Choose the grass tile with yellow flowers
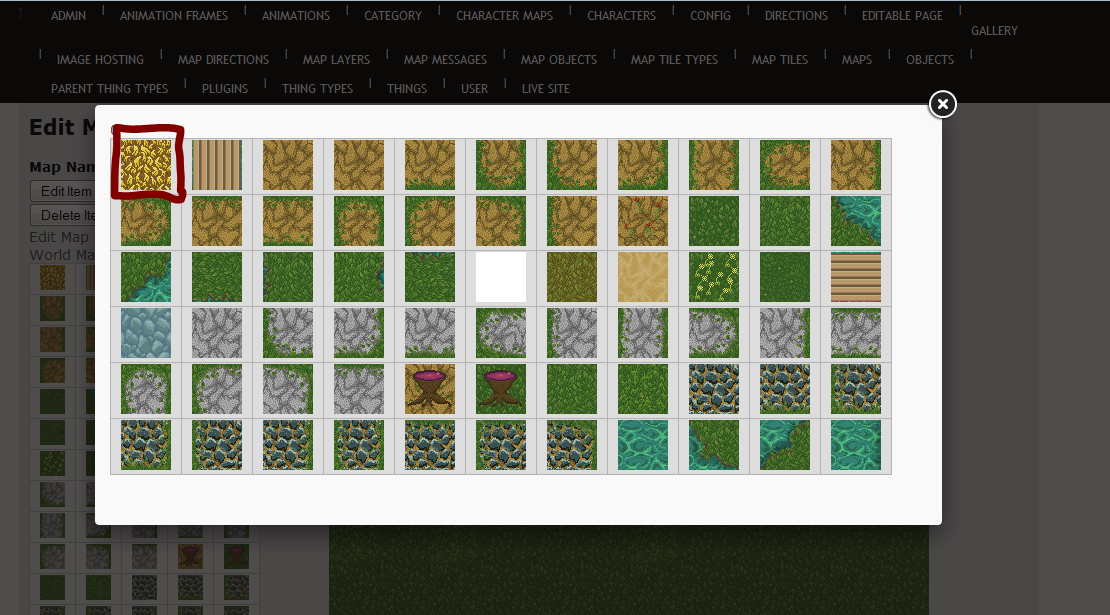The width and height of the screenshot is (1110, 615). [714, 277]
